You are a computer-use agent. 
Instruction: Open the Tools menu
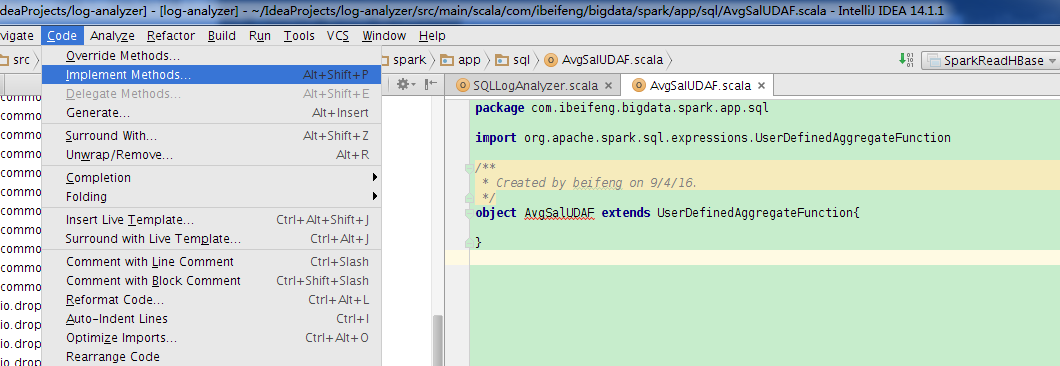coord(299,36)
